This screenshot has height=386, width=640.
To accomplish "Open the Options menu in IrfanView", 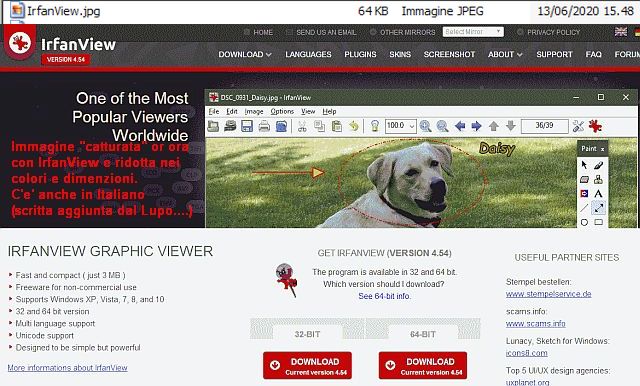I will point(282,111).
